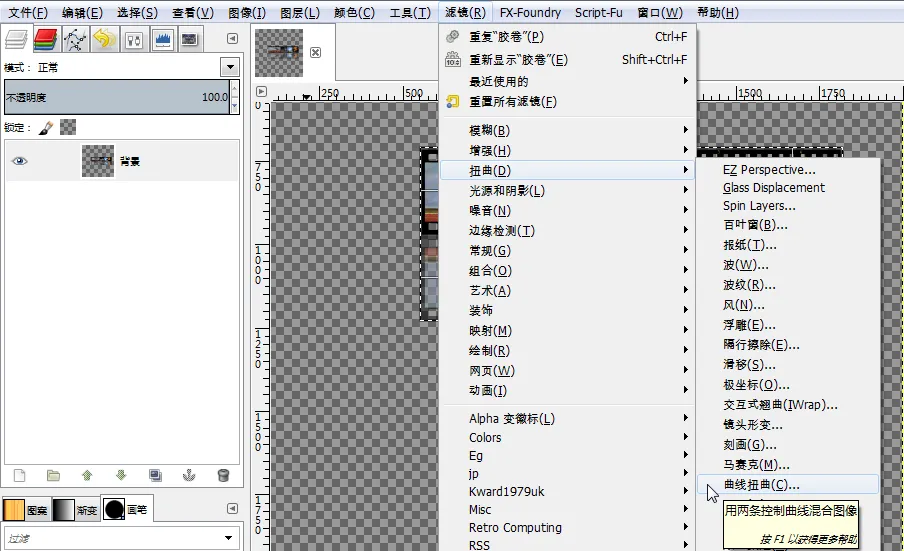Anchor the floating layer icon
The width and height of the screenshot is (904, 551).
189,475
